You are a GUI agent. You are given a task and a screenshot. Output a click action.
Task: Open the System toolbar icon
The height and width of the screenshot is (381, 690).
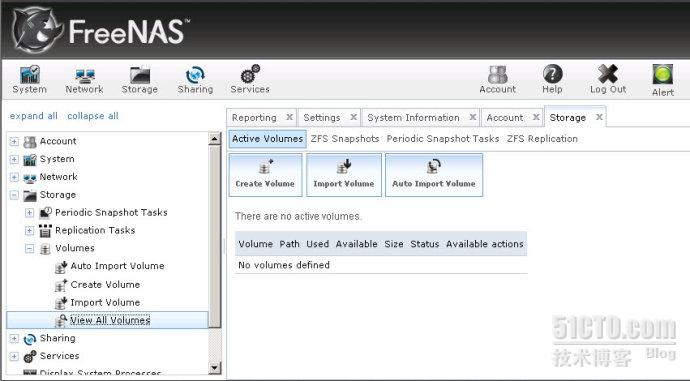29,80
